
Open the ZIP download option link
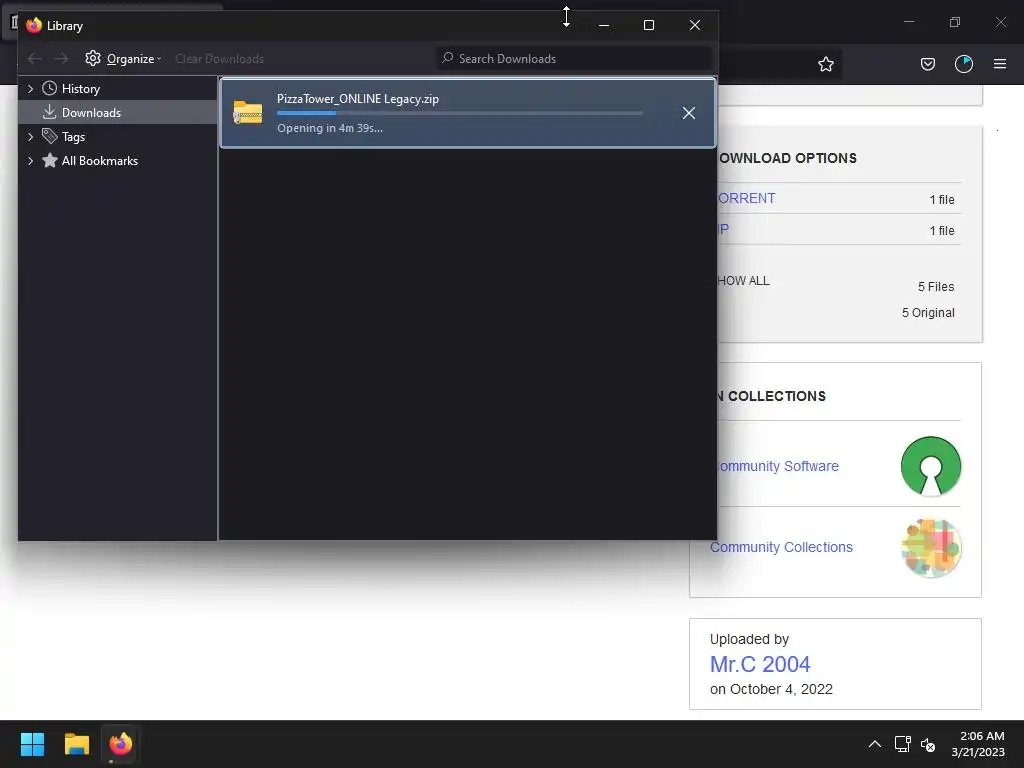724,229
